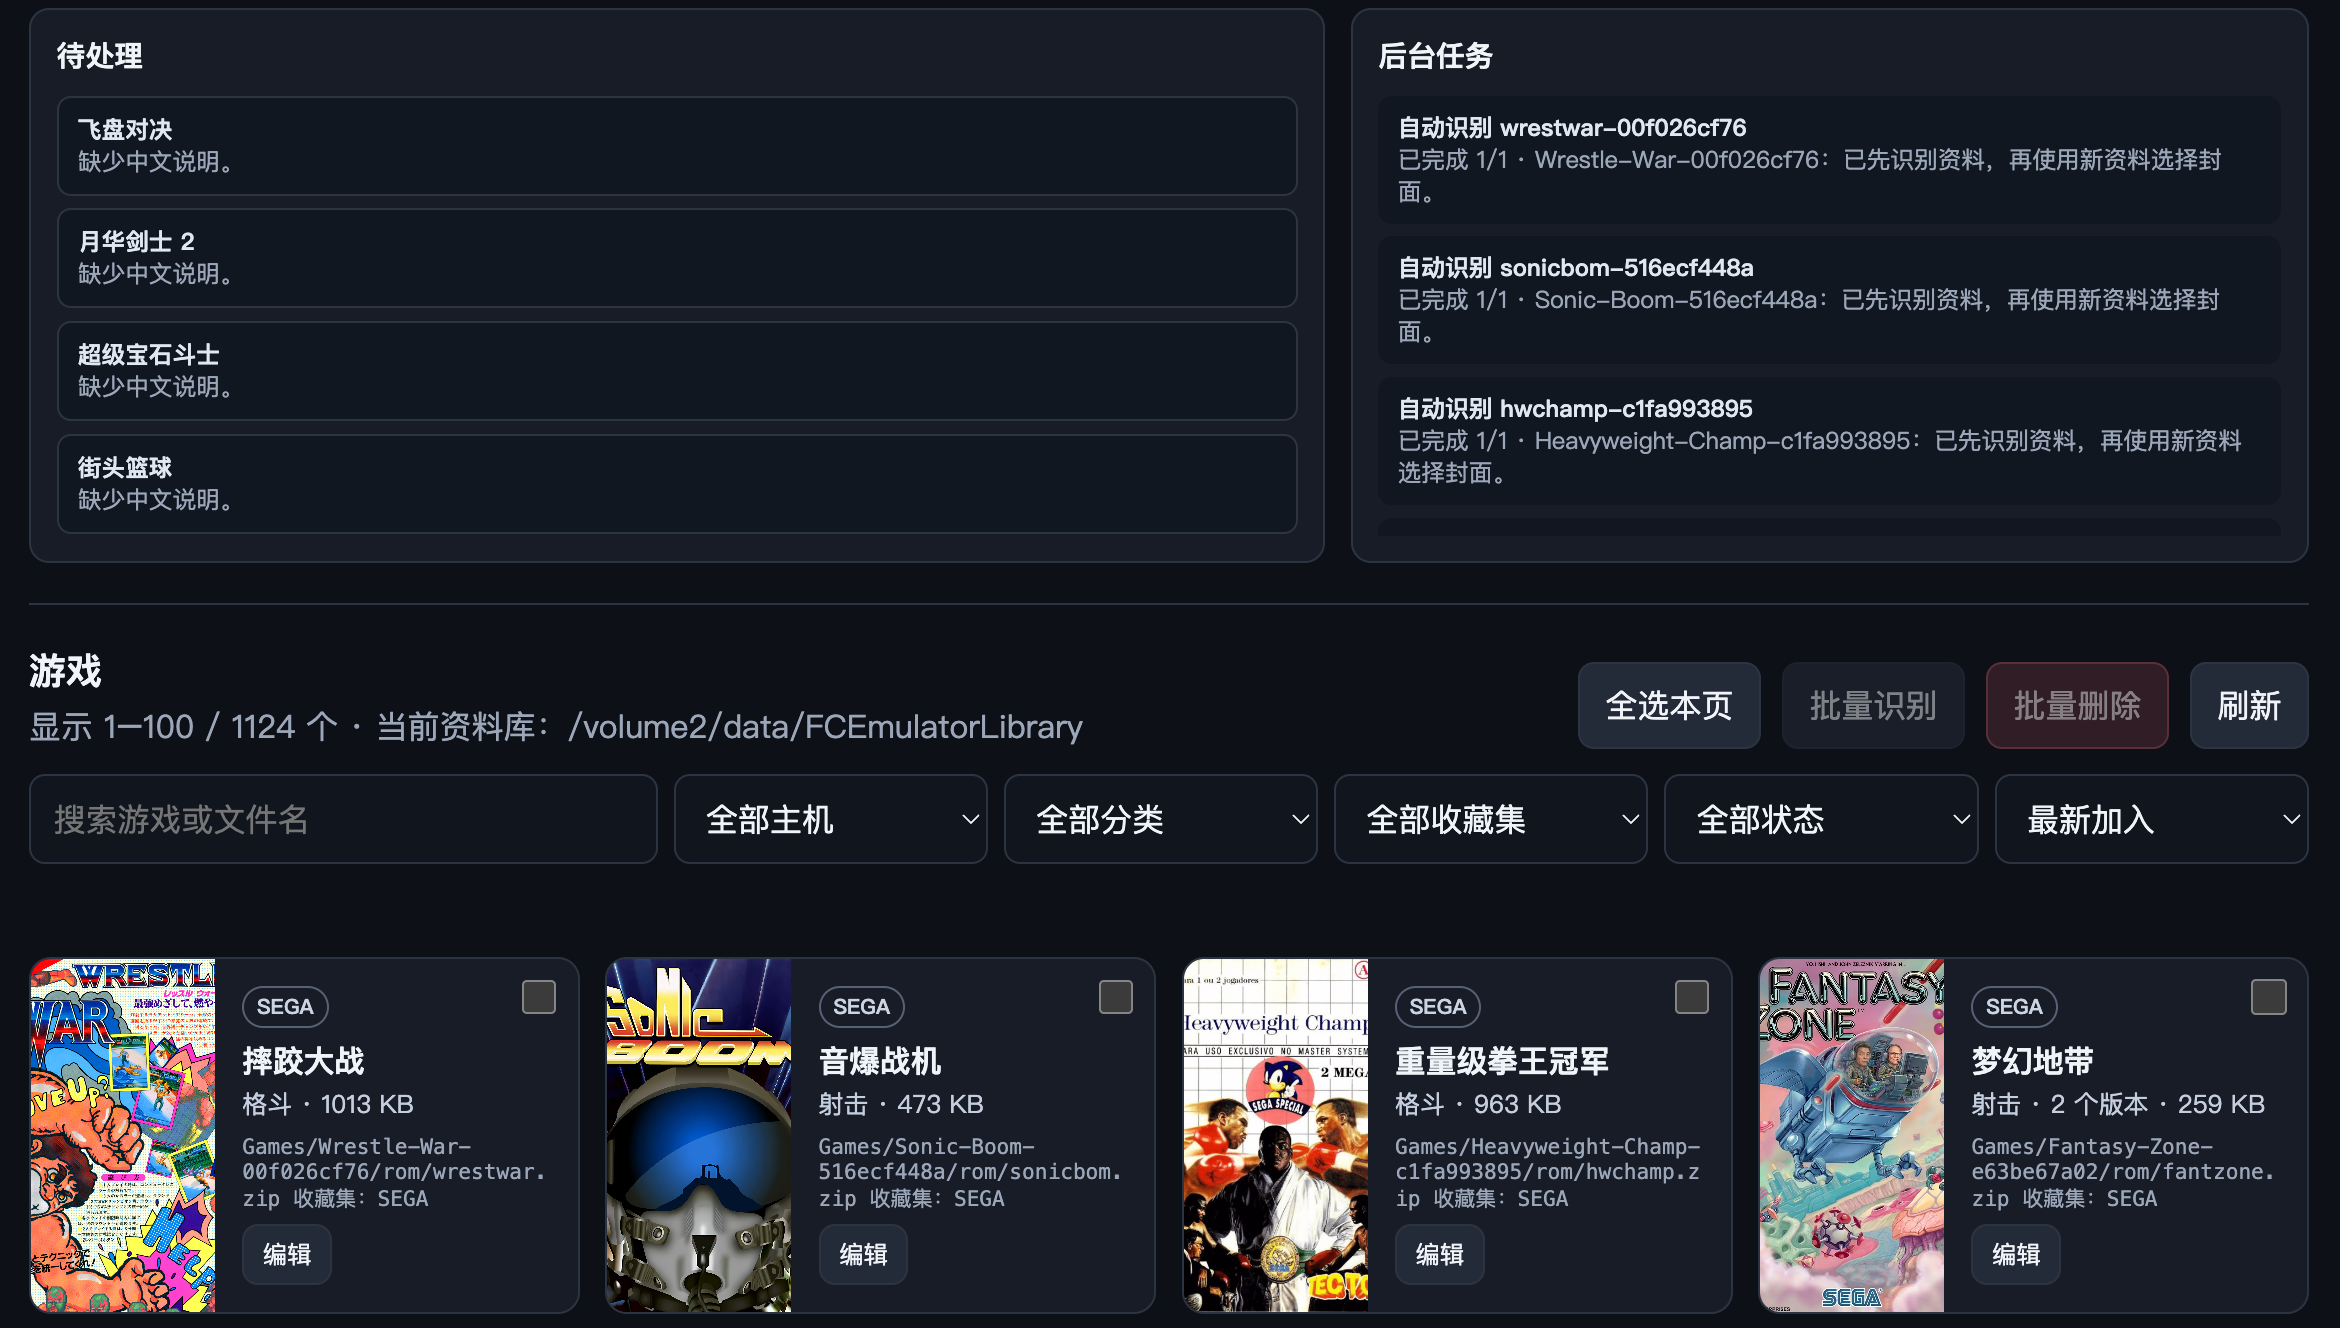Open background task hwchamp-c1fa993895
Viewport: 2340px width, 1328px height.
pos(1830,441)
